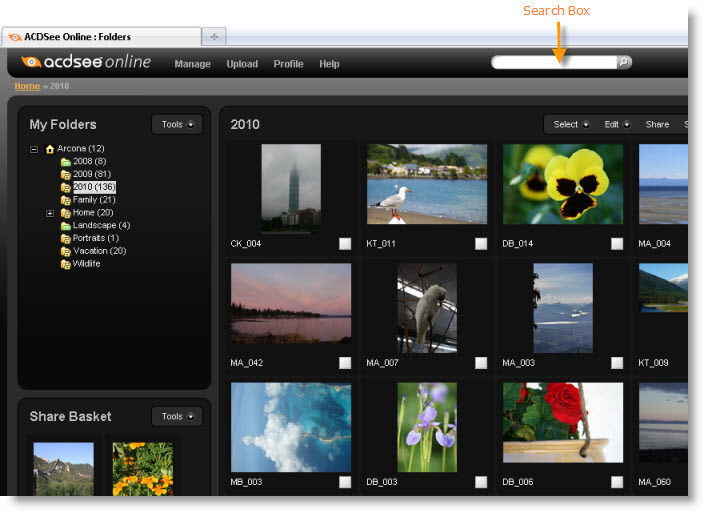Click the orange flowers photo in Share Basket
Viewport: 704px width, 512px height.
point(142,469)
